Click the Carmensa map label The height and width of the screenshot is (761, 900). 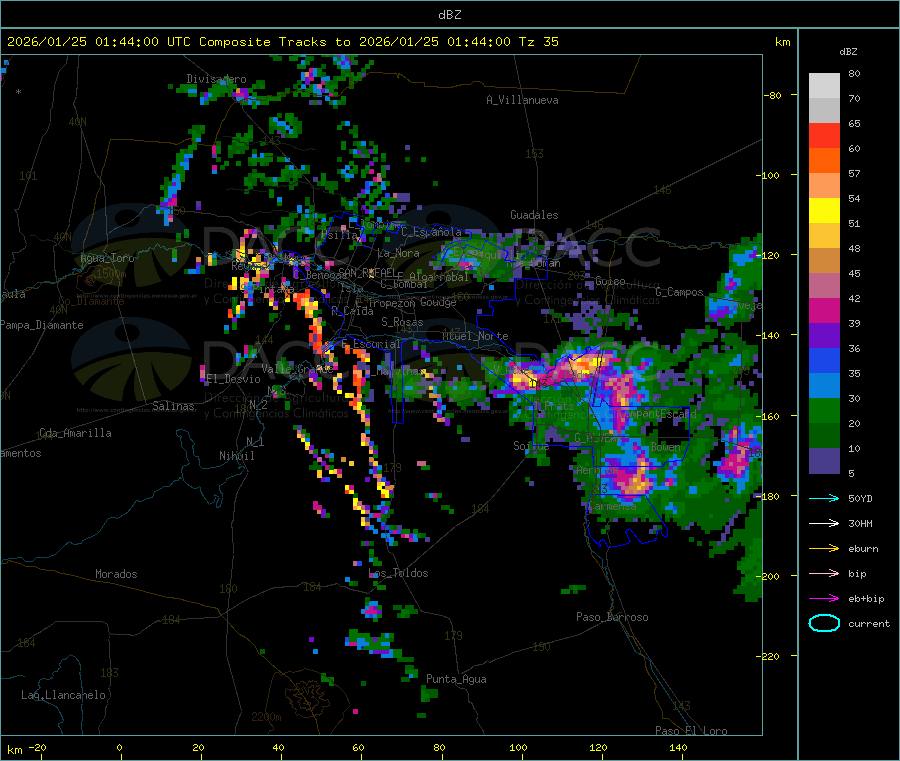612,506
